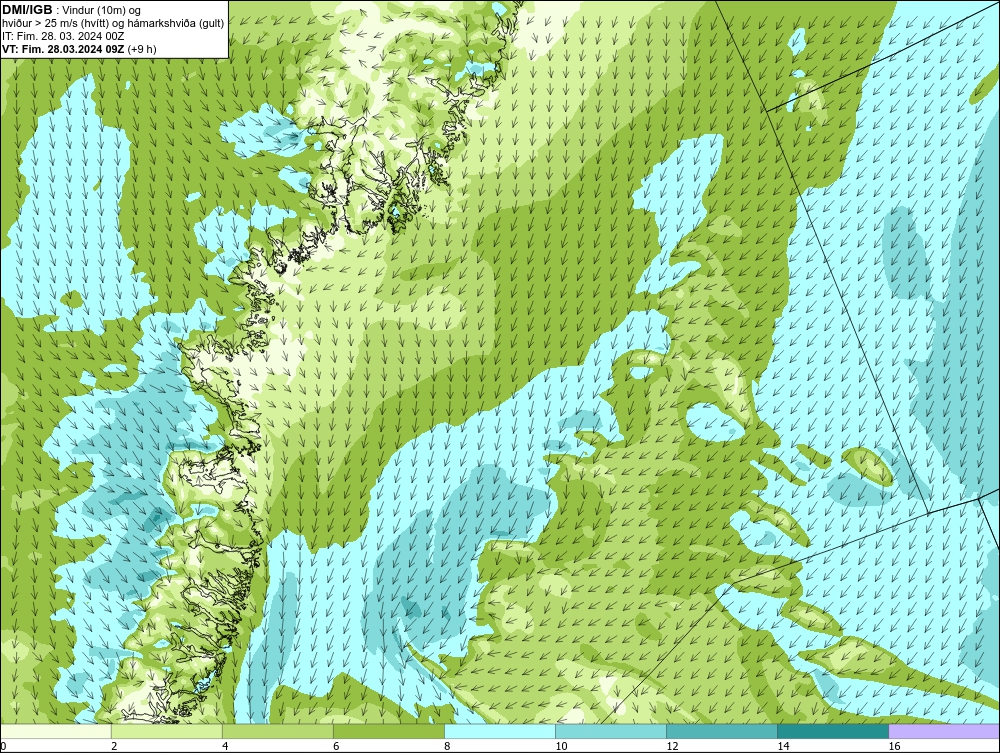
Task: Click the valid time line 'VT: Fim. 28.03.2024 09Z'
Action: tap(64, 49)
